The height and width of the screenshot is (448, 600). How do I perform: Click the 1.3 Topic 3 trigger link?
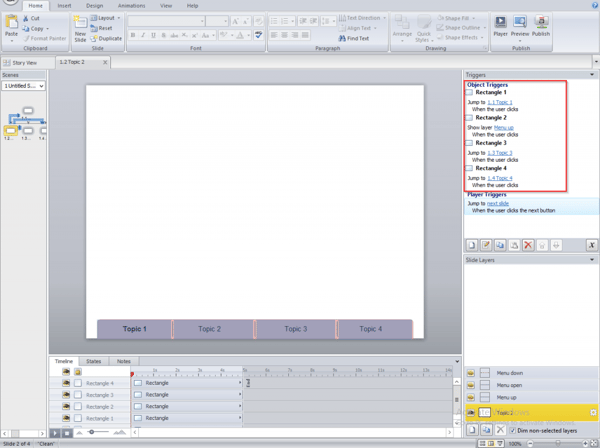[x=500, y=153]
